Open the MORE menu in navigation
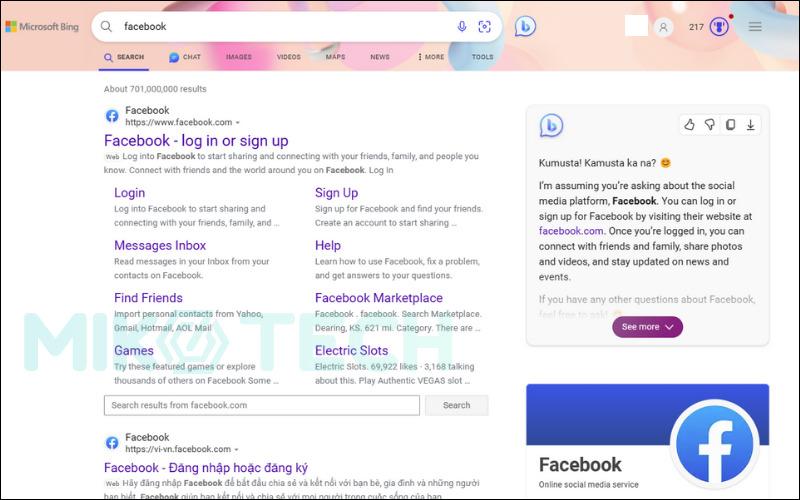The height and width of the screenshot is (500, 800). click(431, 57)
